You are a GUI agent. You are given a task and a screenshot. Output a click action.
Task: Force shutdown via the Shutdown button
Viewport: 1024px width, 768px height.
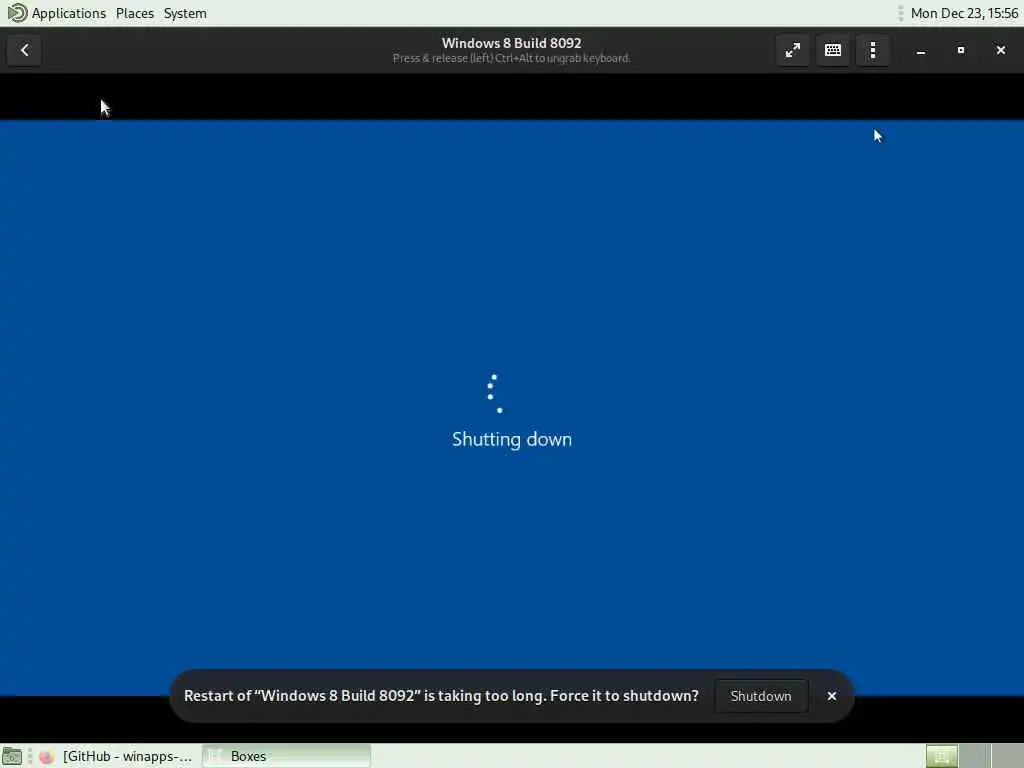click(761, 696)
